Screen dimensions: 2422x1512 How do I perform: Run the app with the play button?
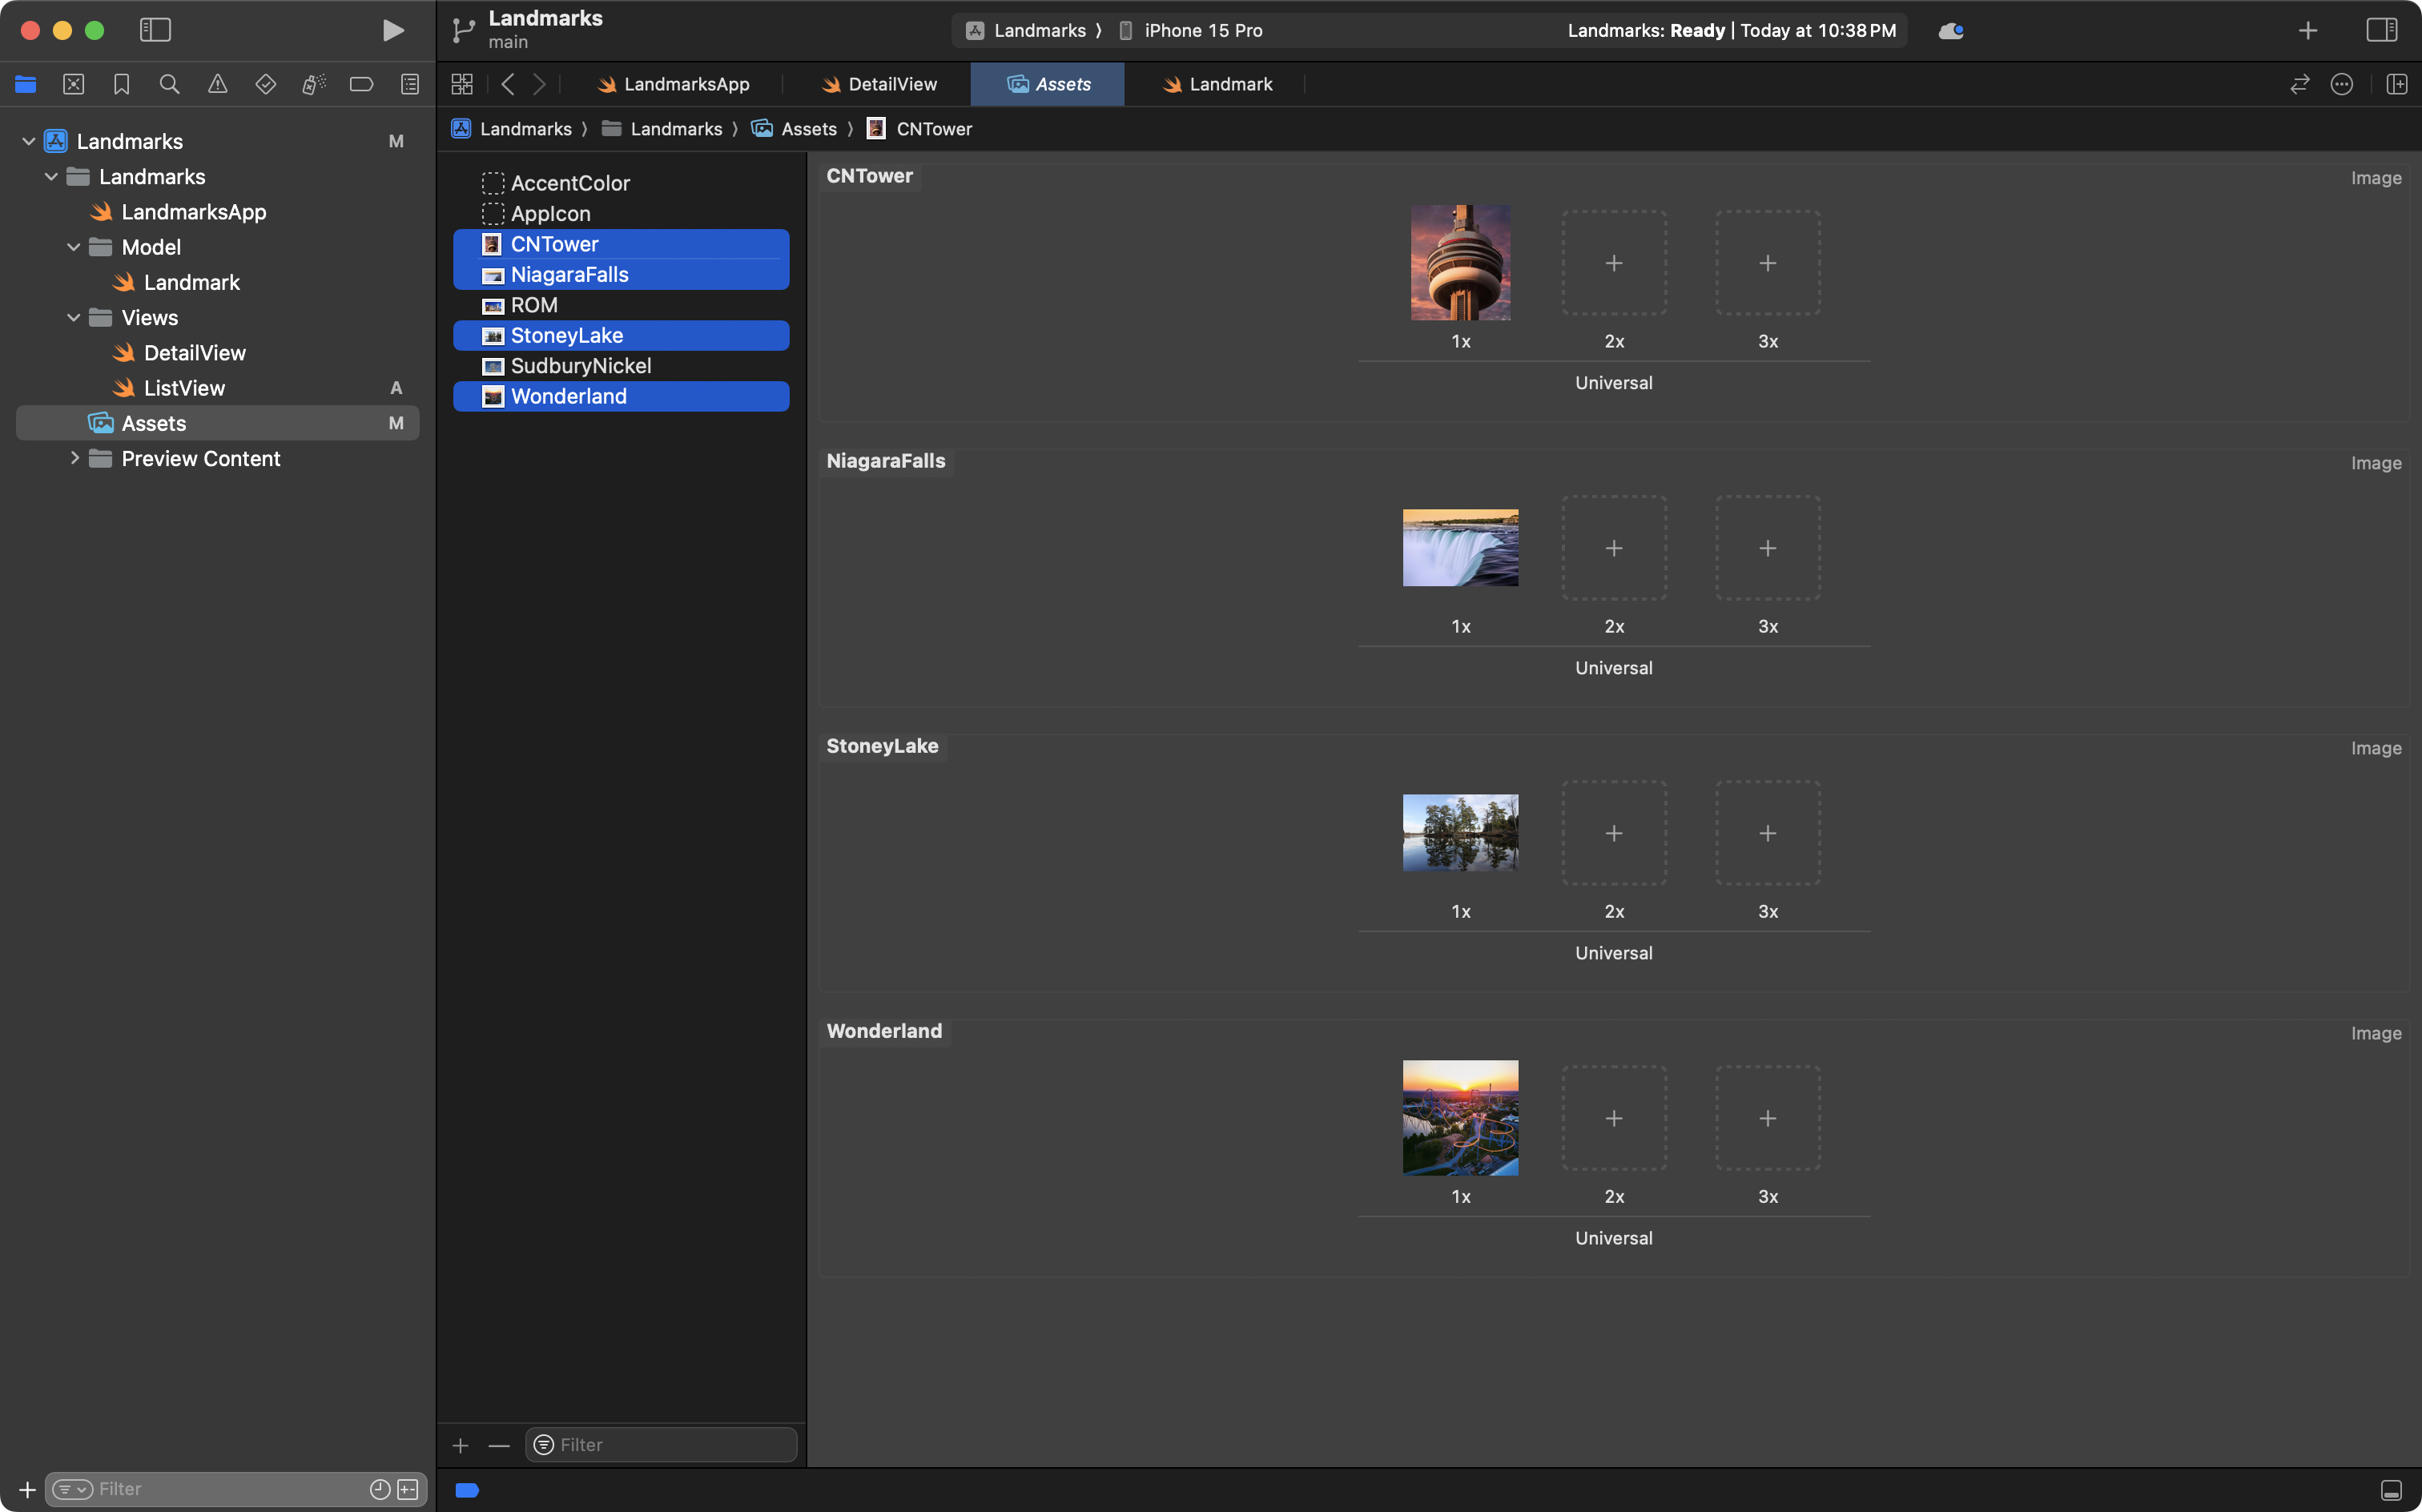(392, 30)
